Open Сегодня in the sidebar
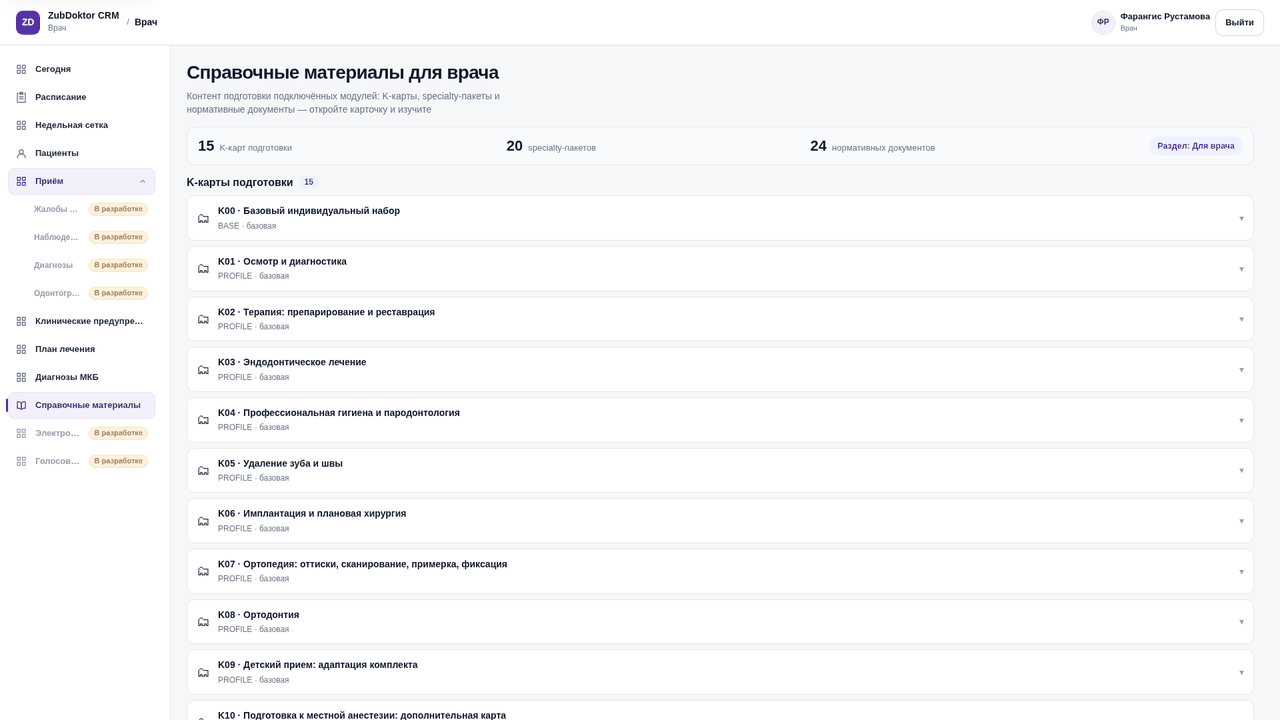The height and width of the screenshot is (720, 1280). (x=81, y=69)
